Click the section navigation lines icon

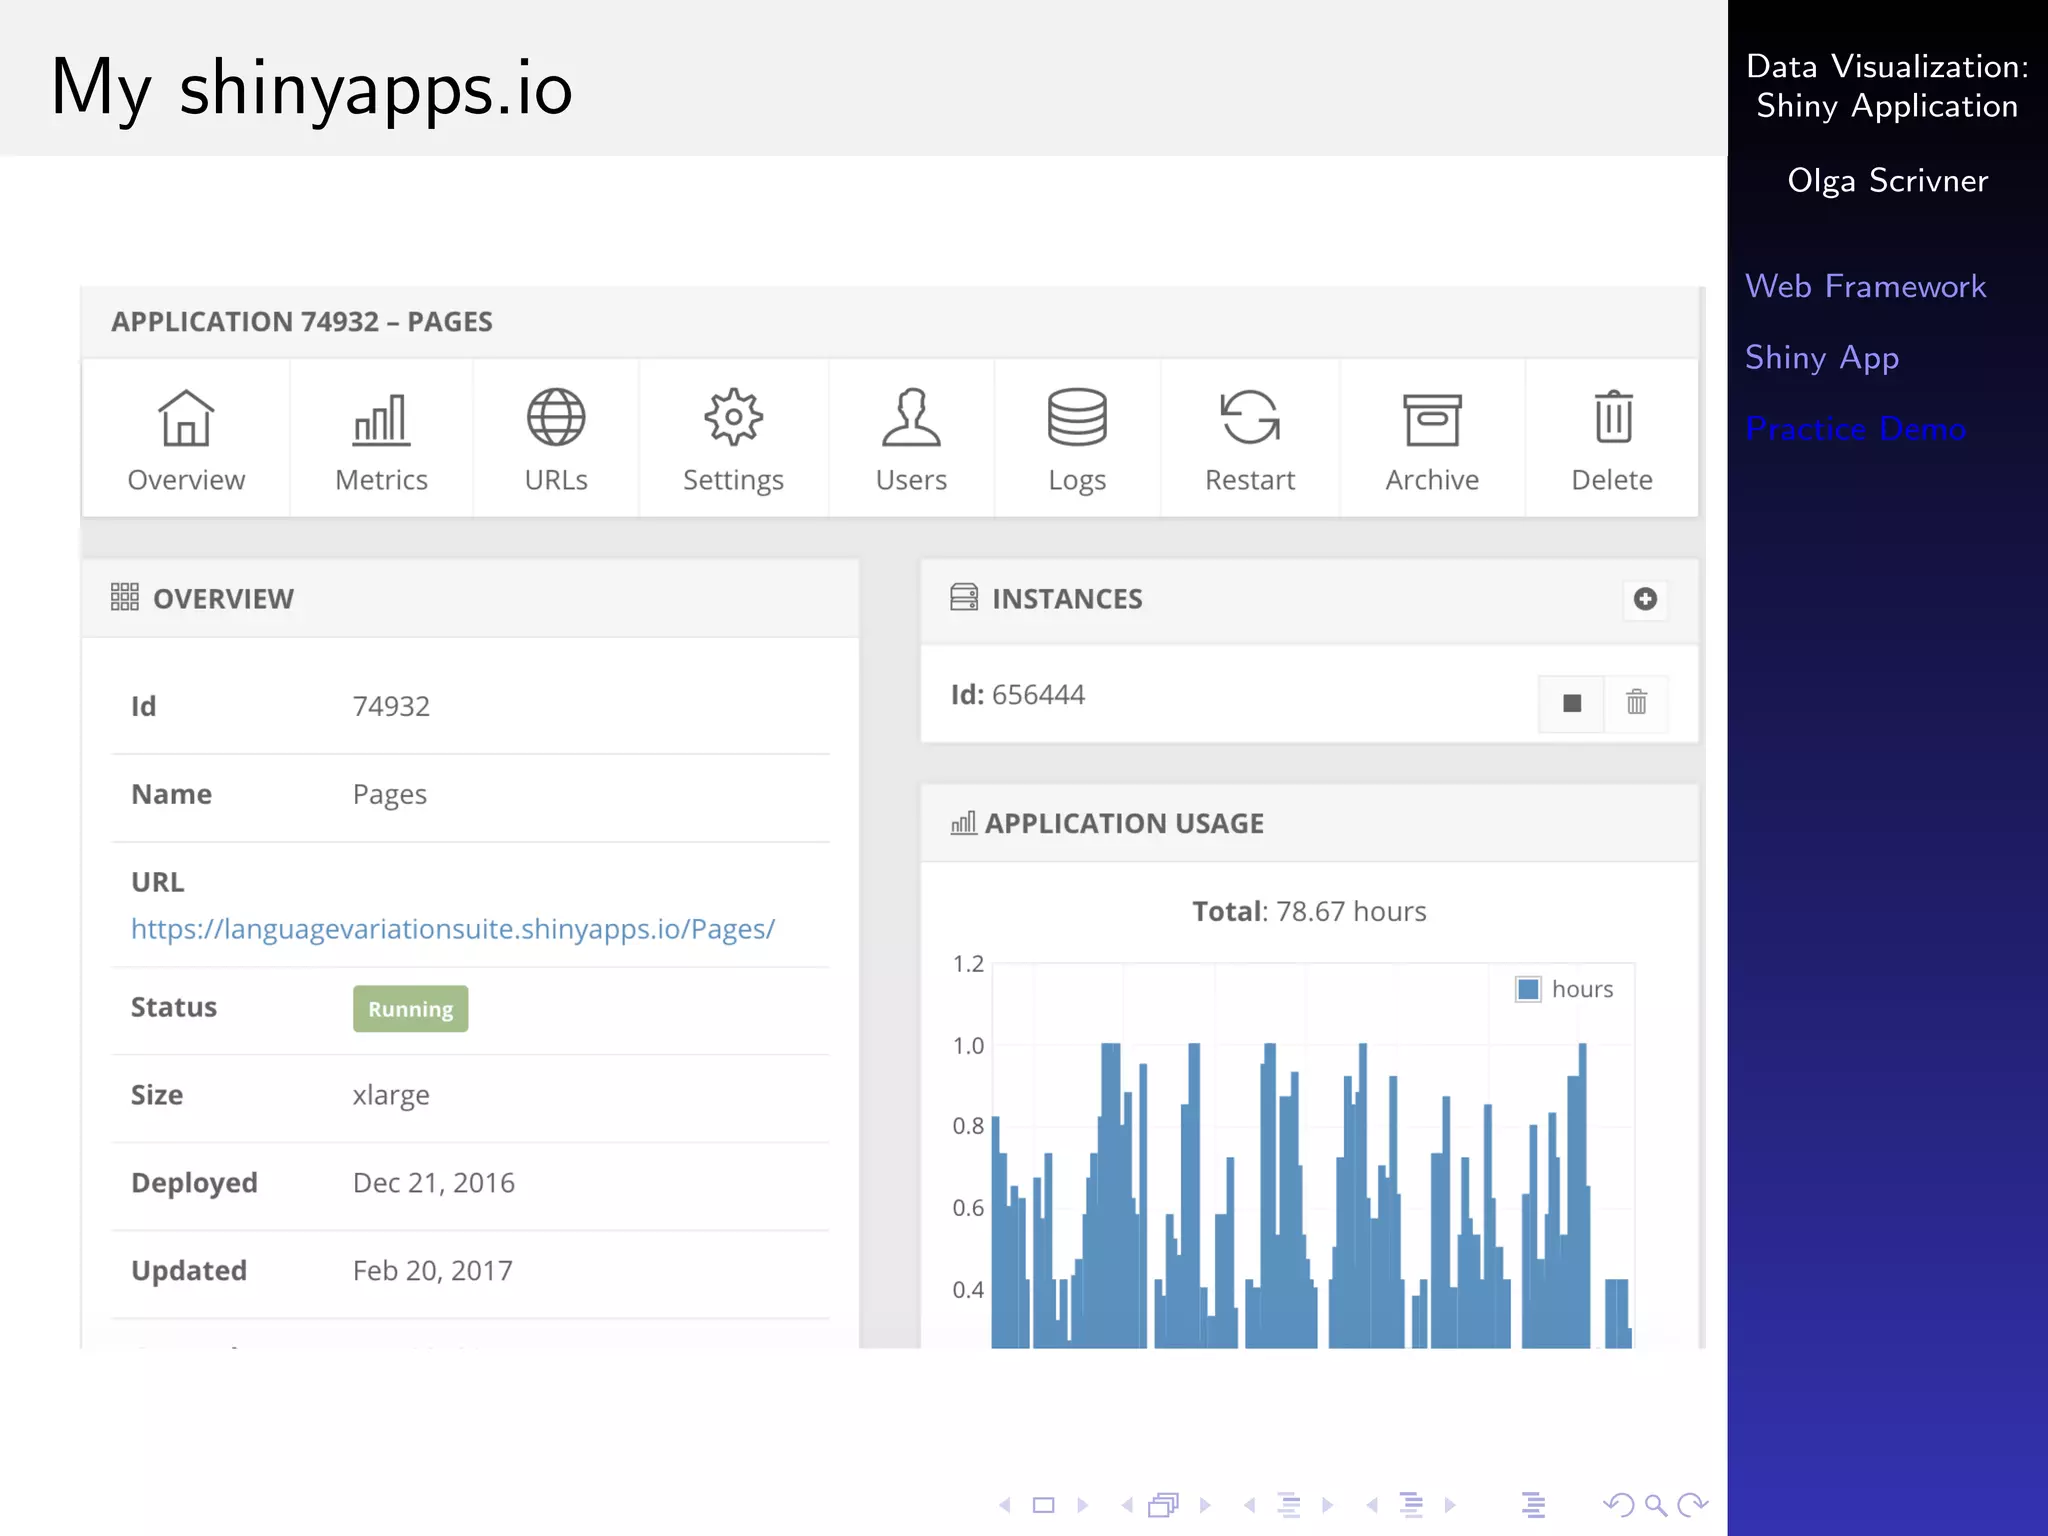(x=1411, y=1505)
